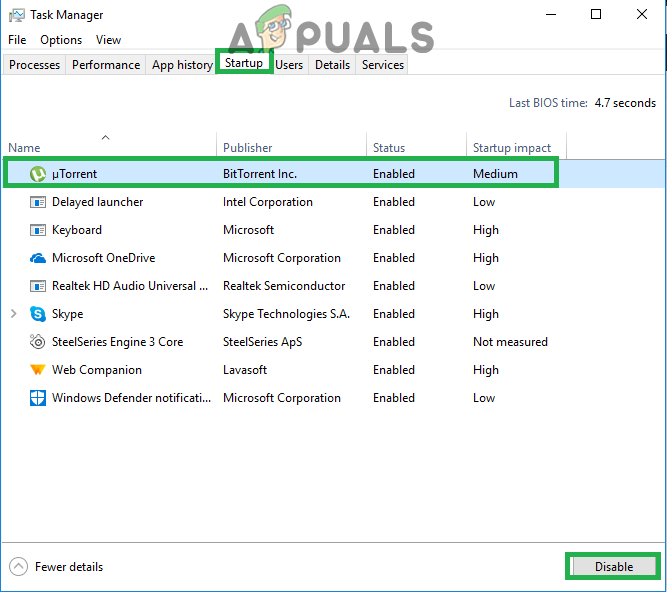
Task: Switch to the Performance tab
Action: (x=106, y=65)
